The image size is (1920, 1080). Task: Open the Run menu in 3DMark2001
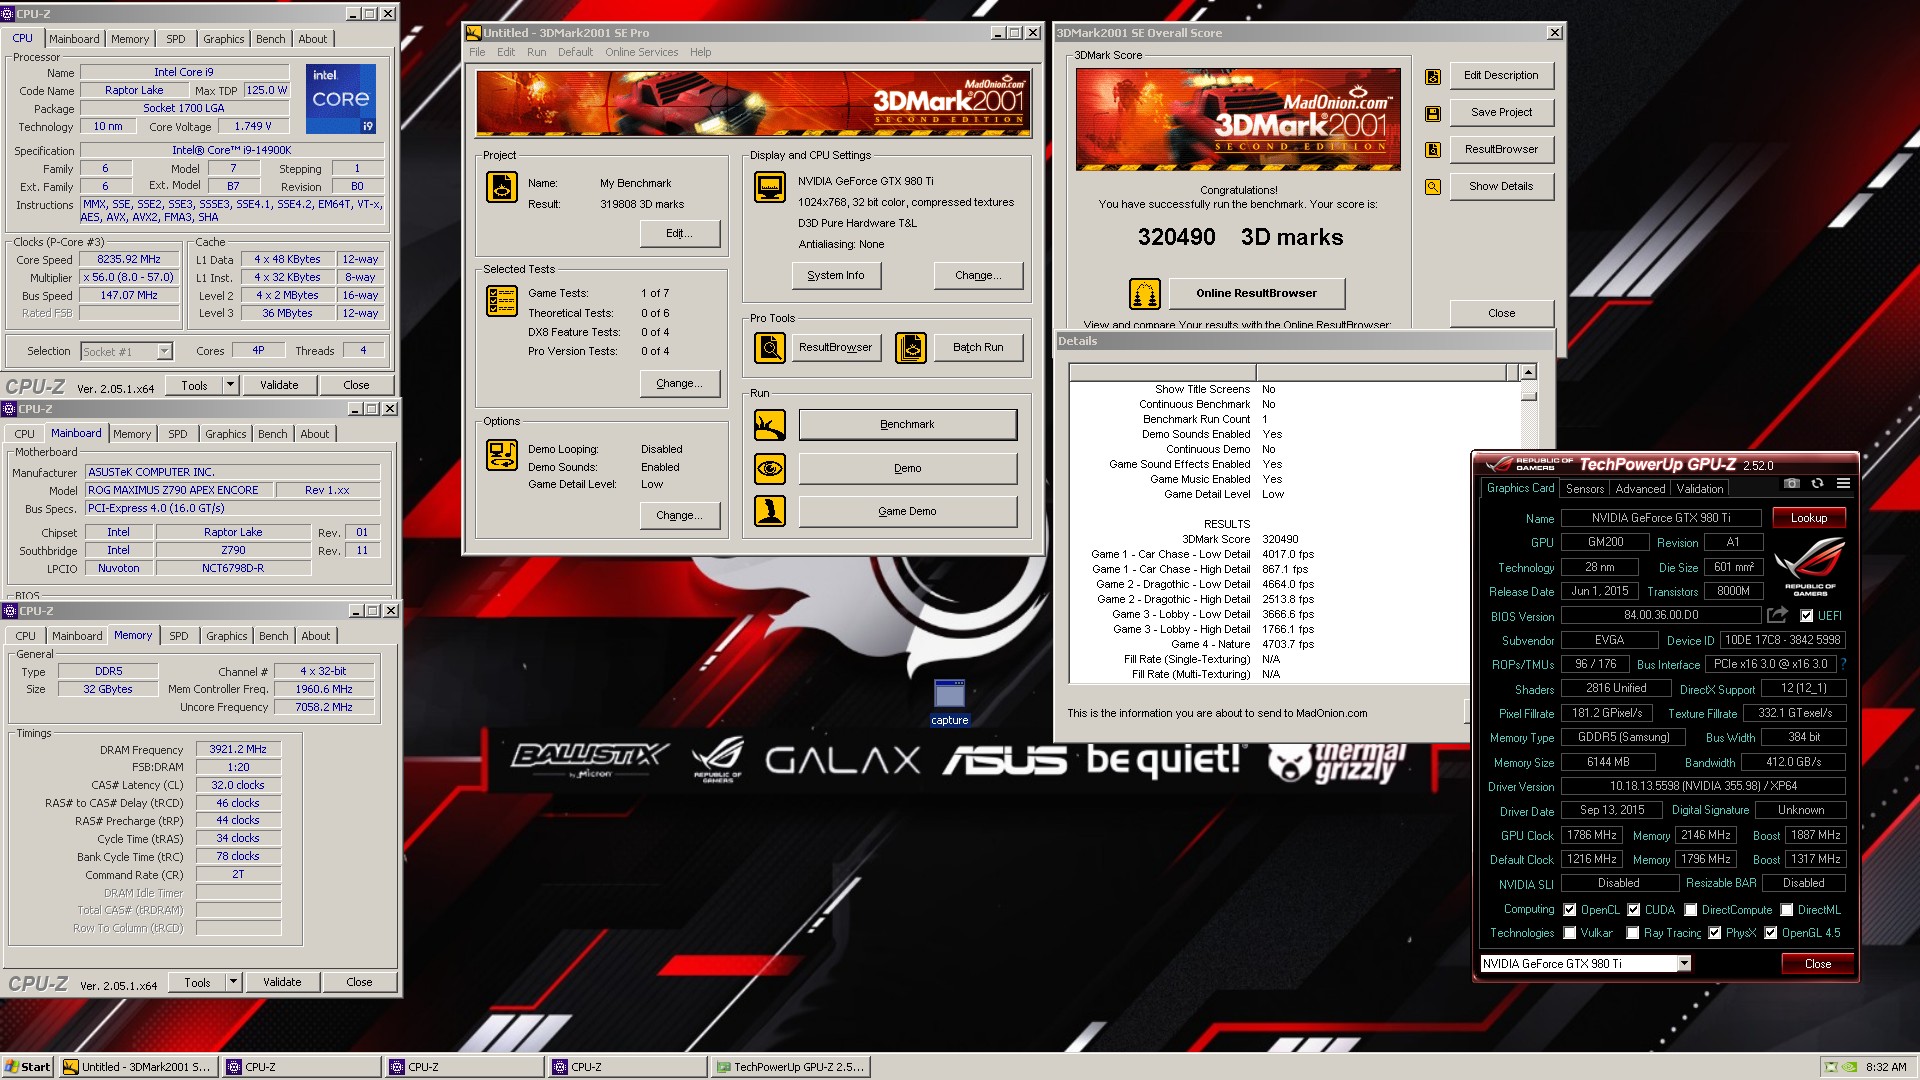tap(536, 52)
